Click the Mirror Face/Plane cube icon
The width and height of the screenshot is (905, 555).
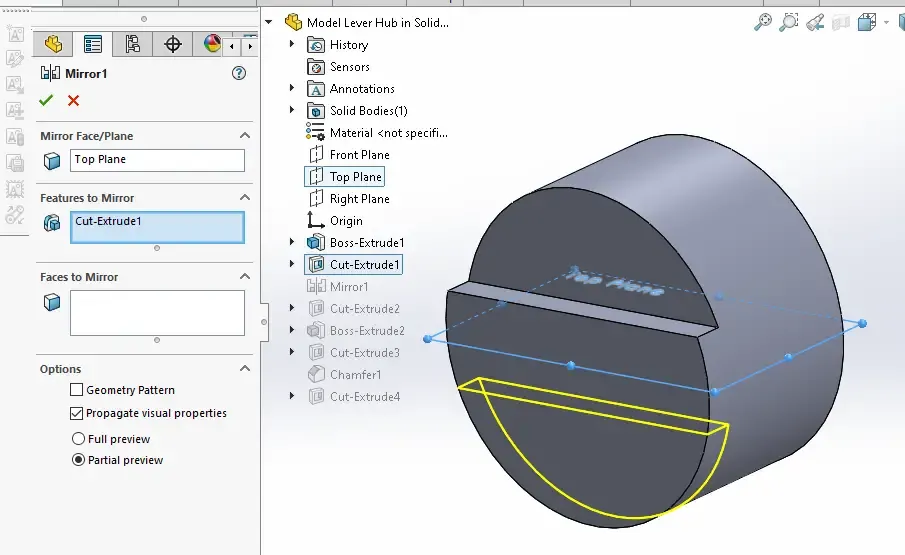[x=52, y=161]
